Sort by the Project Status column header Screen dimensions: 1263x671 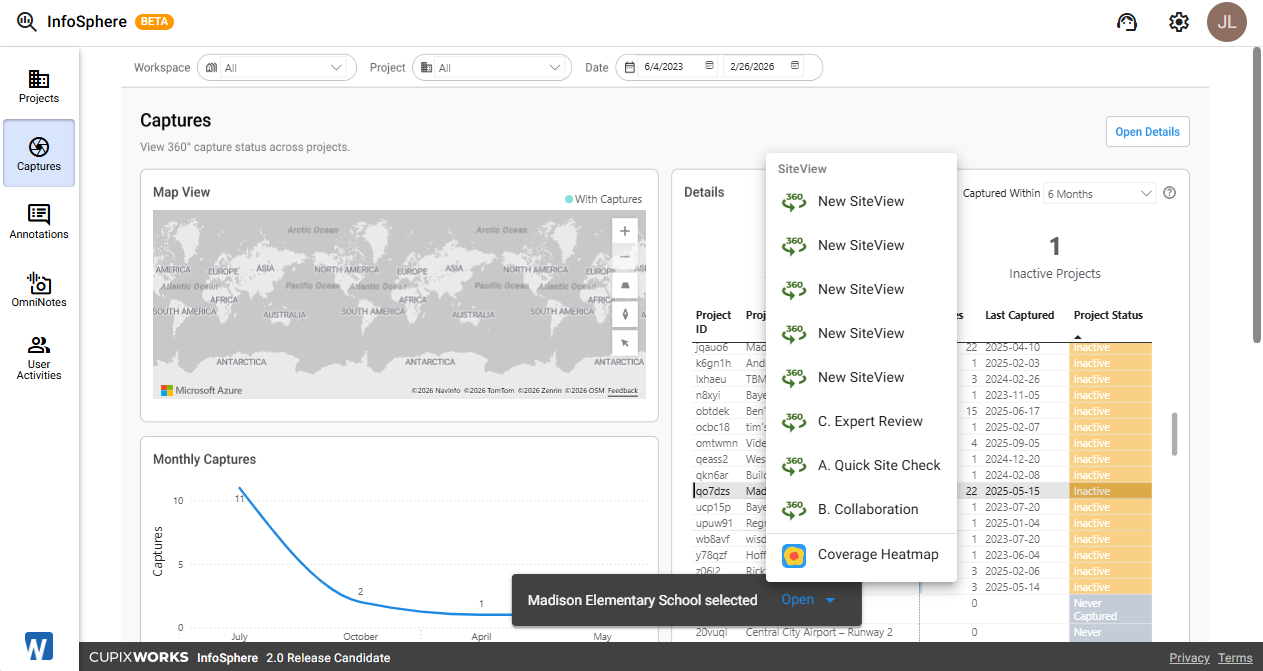[x=1108, y=315]
